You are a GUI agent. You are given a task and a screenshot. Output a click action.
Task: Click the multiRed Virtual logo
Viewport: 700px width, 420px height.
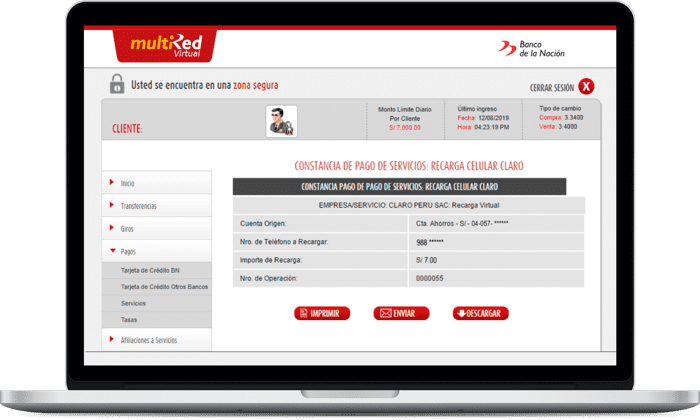[x=165, y=46]
